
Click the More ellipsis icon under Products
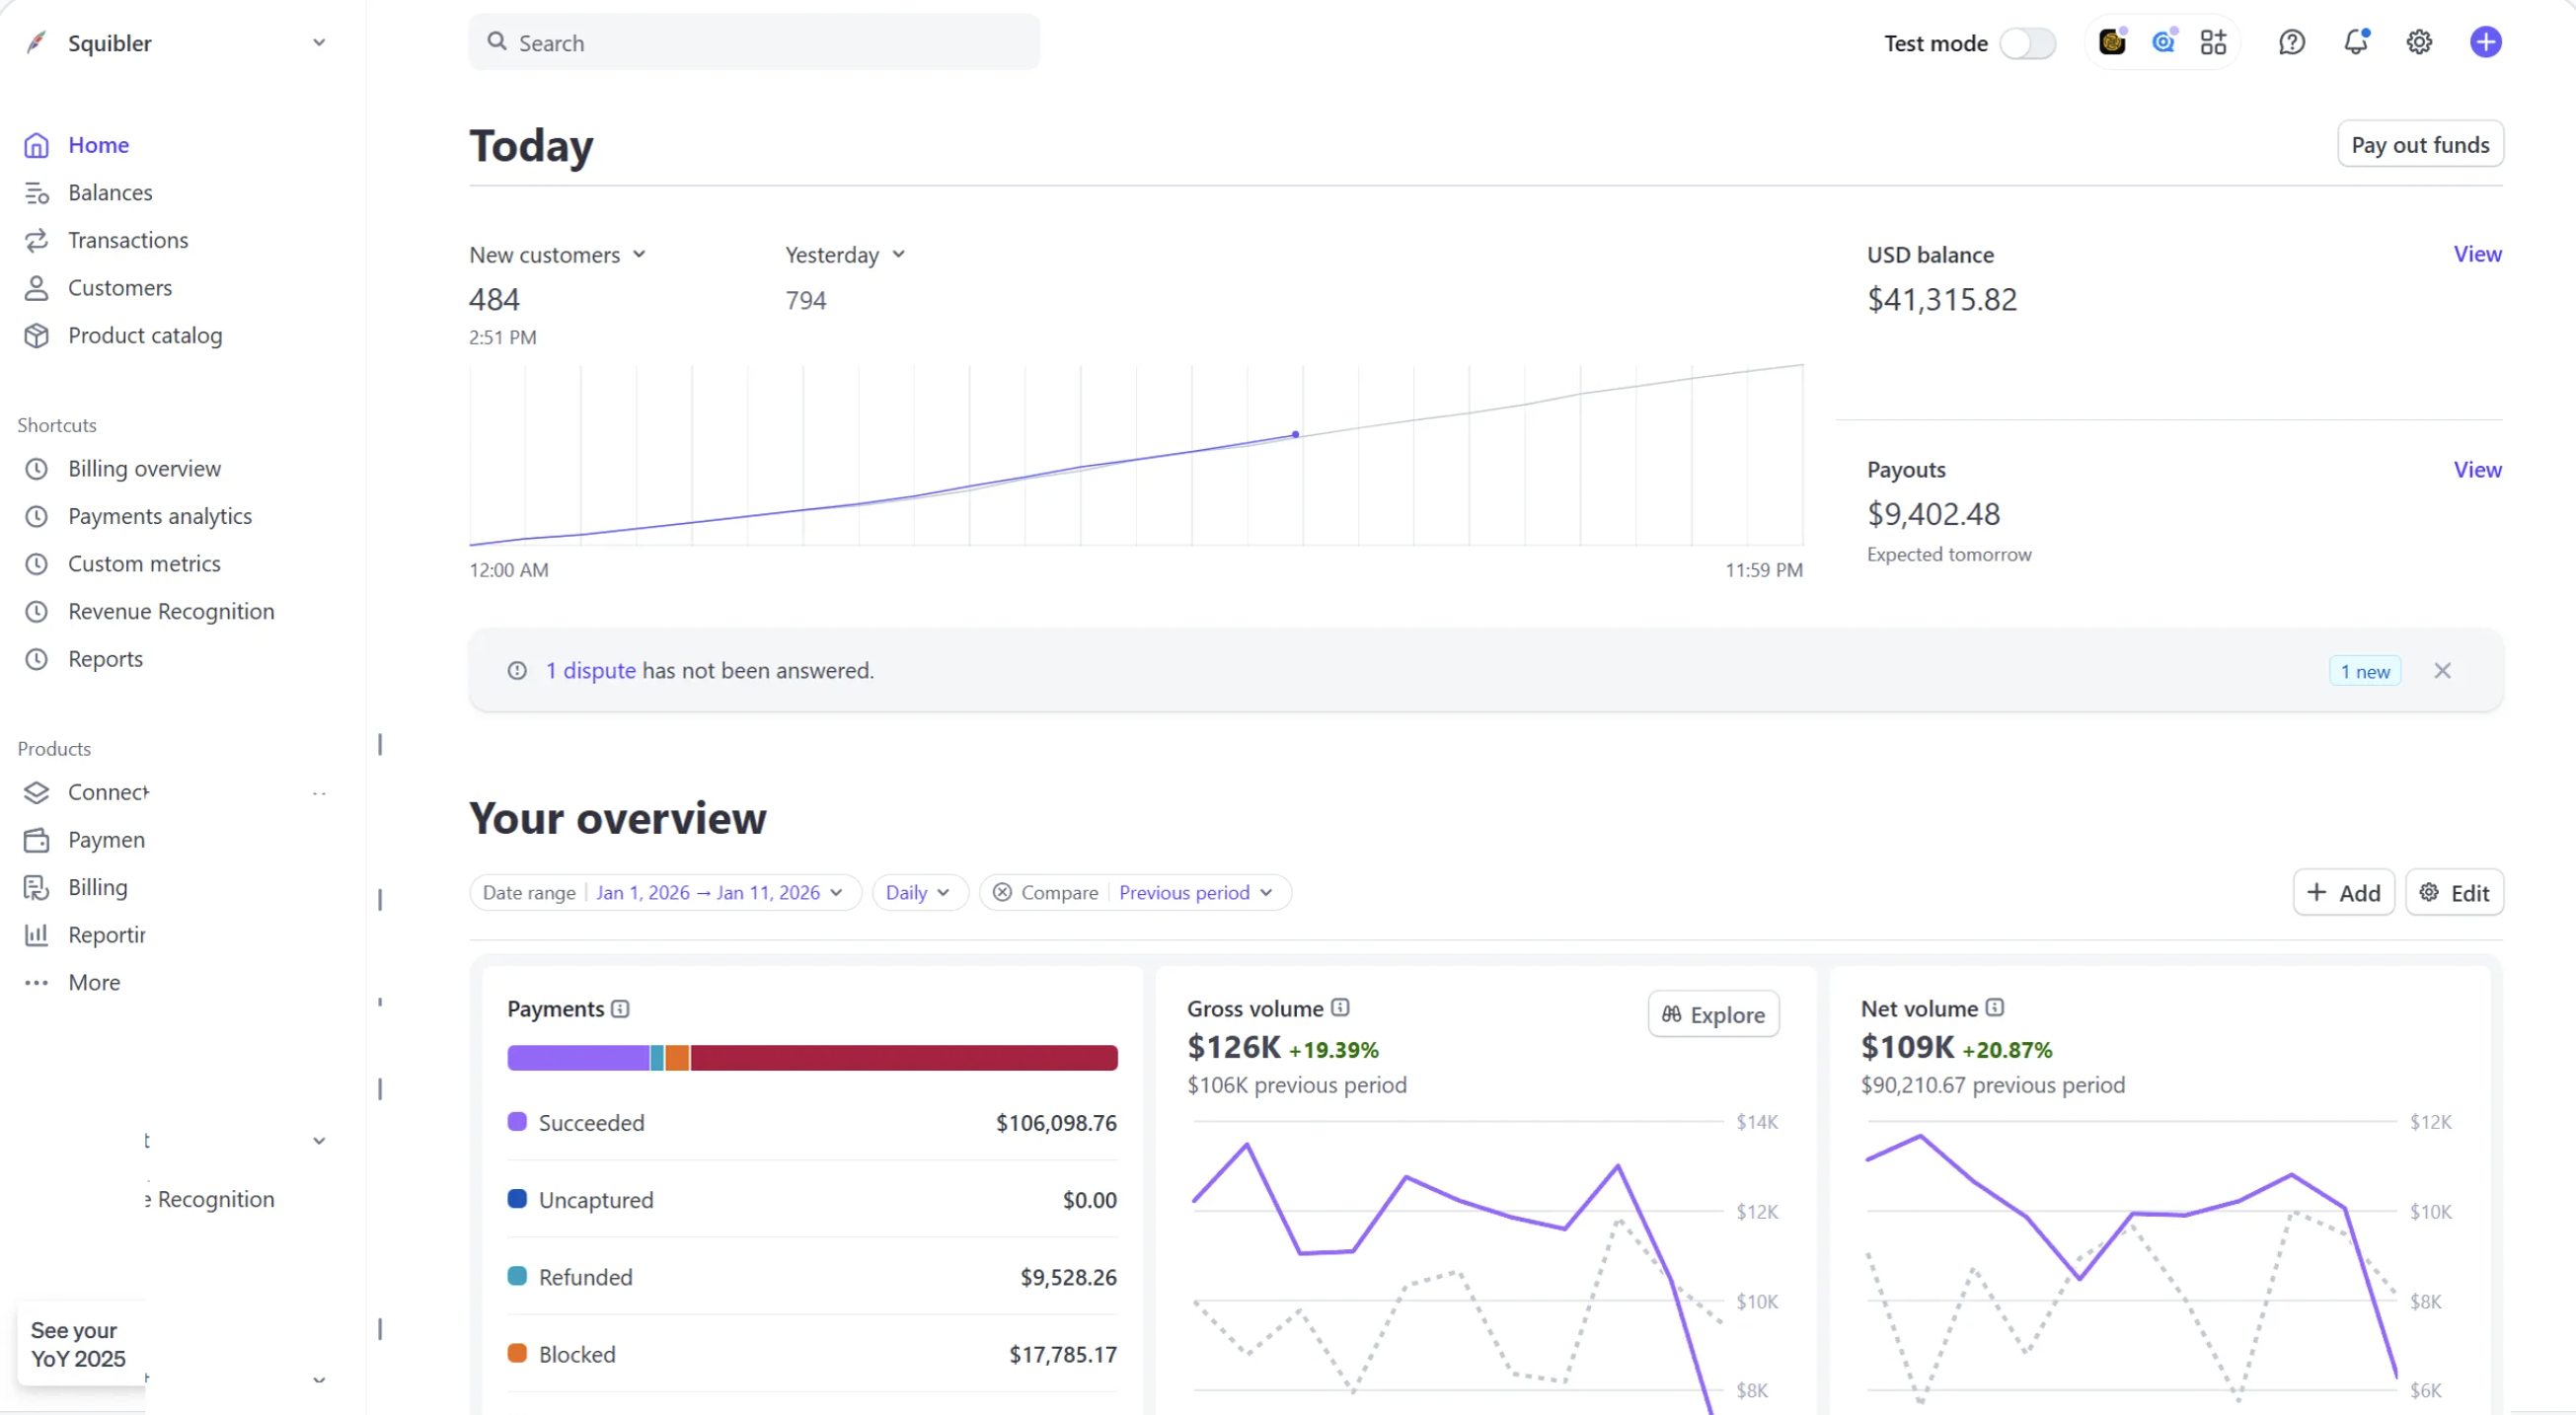(37, 982)
